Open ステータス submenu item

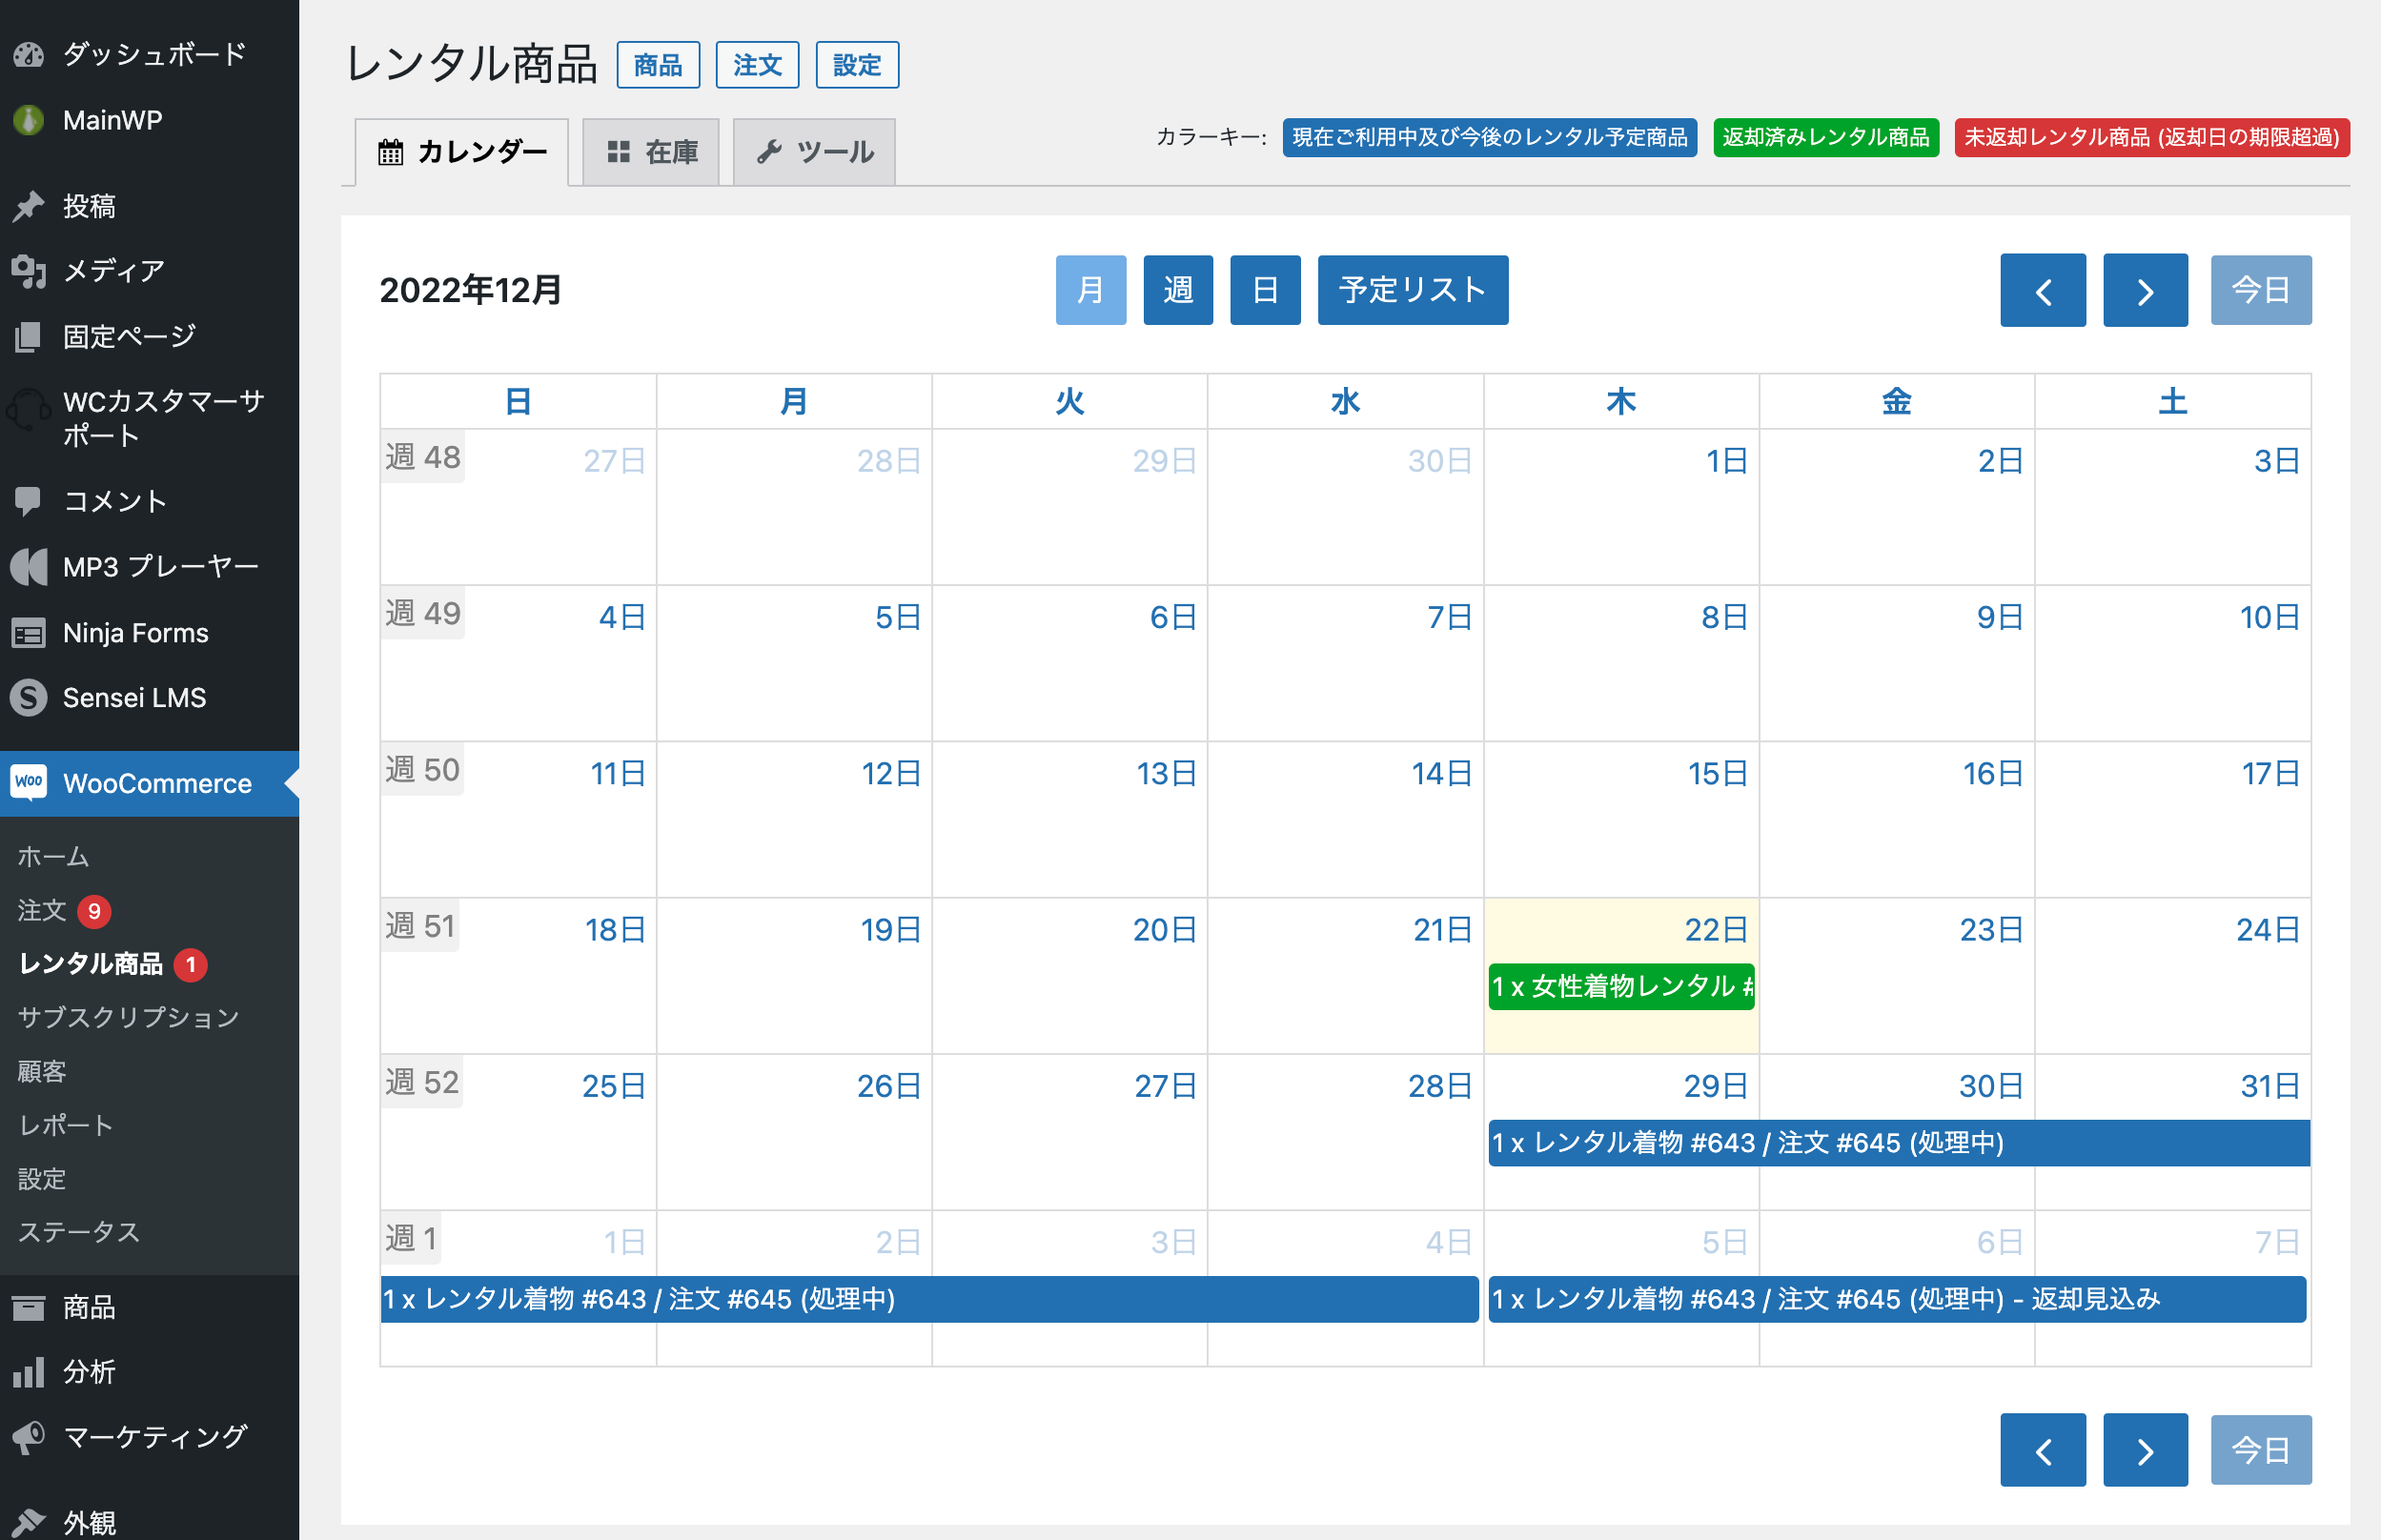(79, 1232)
